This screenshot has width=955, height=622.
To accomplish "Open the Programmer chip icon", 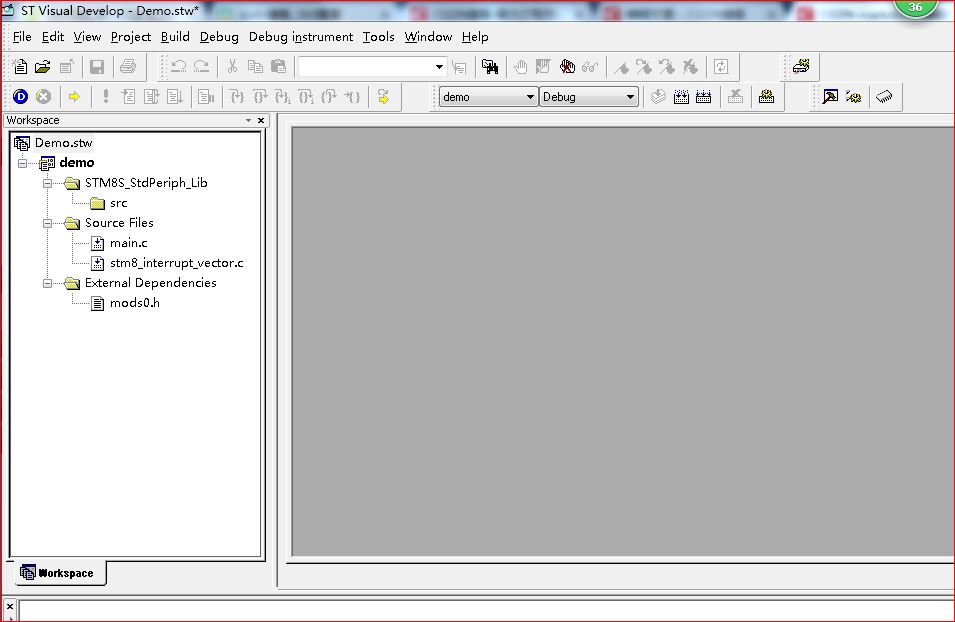I will 884,97.
